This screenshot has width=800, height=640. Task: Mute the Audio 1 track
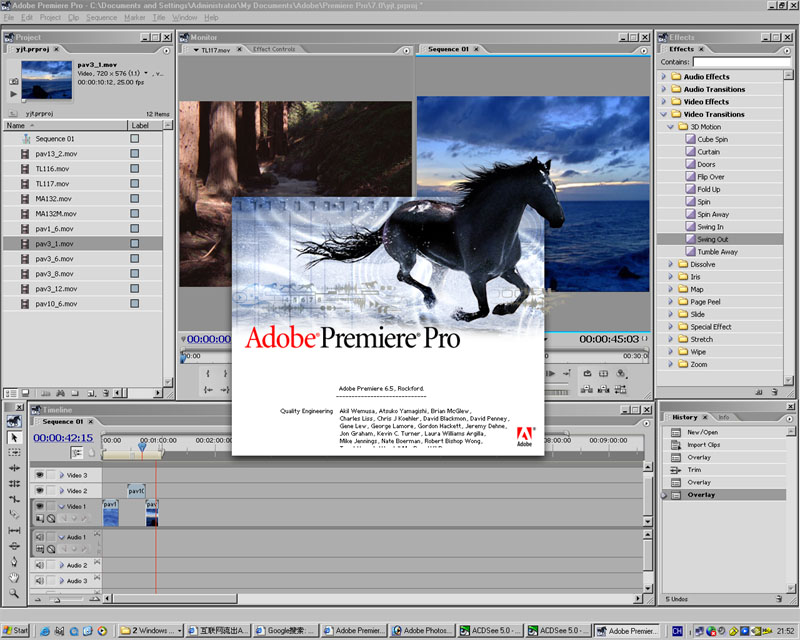[x=39, y=537]
